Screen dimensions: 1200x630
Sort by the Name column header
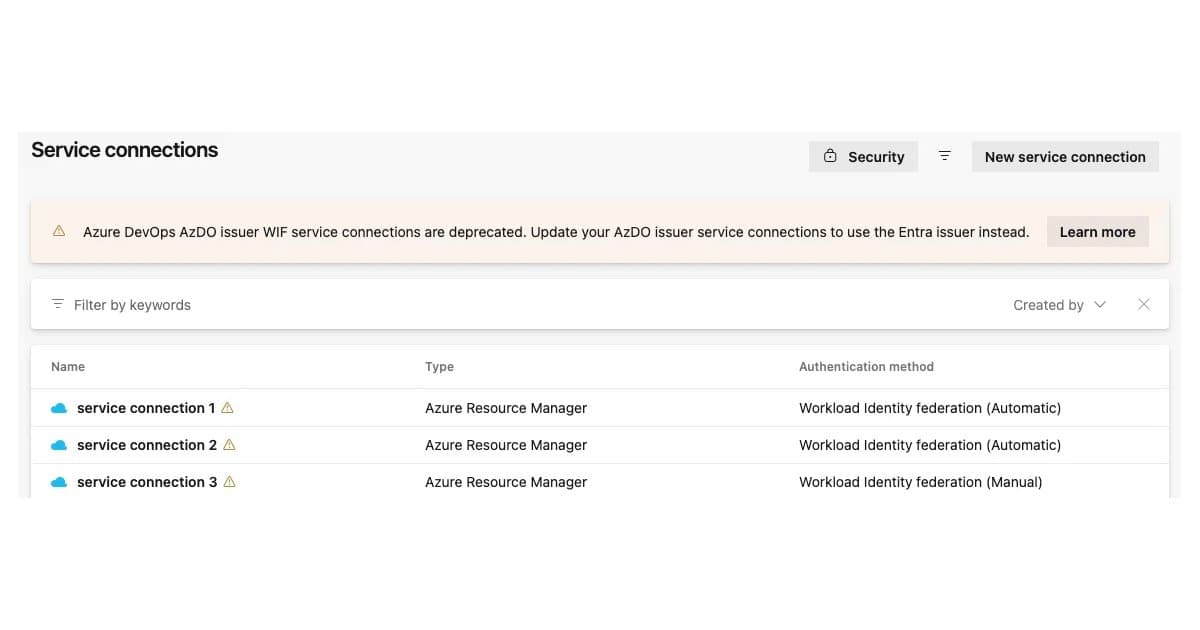(68, 367)
